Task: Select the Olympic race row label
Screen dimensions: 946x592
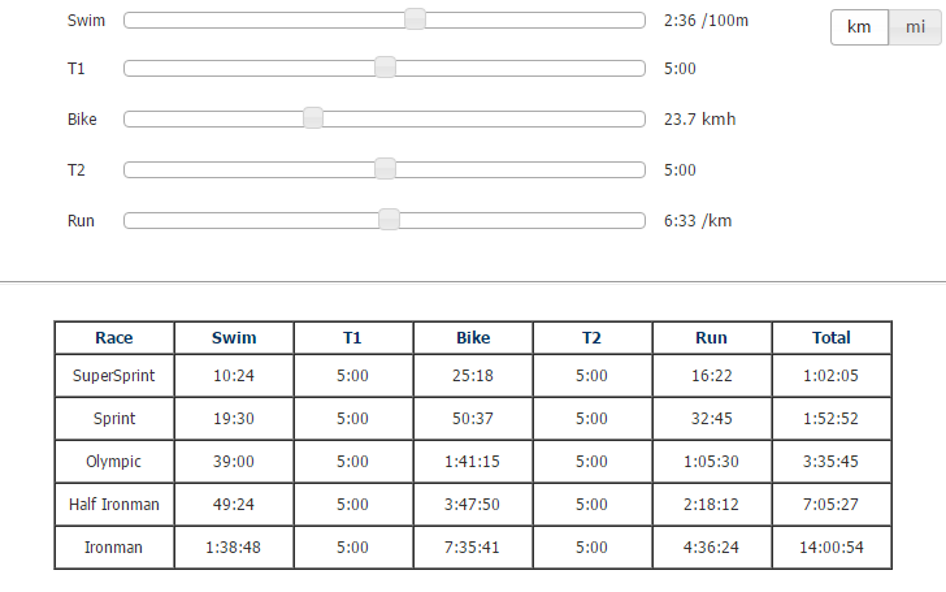Action: [x=114, y=462]
